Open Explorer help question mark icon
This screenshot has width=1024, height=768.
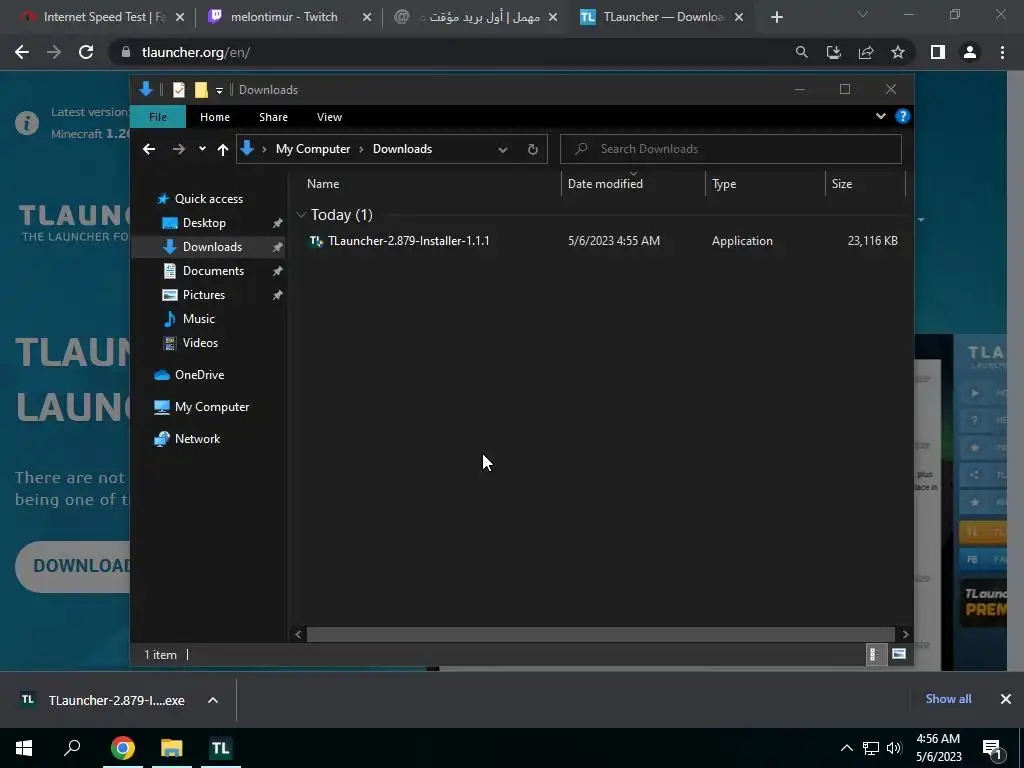(903, 116)
